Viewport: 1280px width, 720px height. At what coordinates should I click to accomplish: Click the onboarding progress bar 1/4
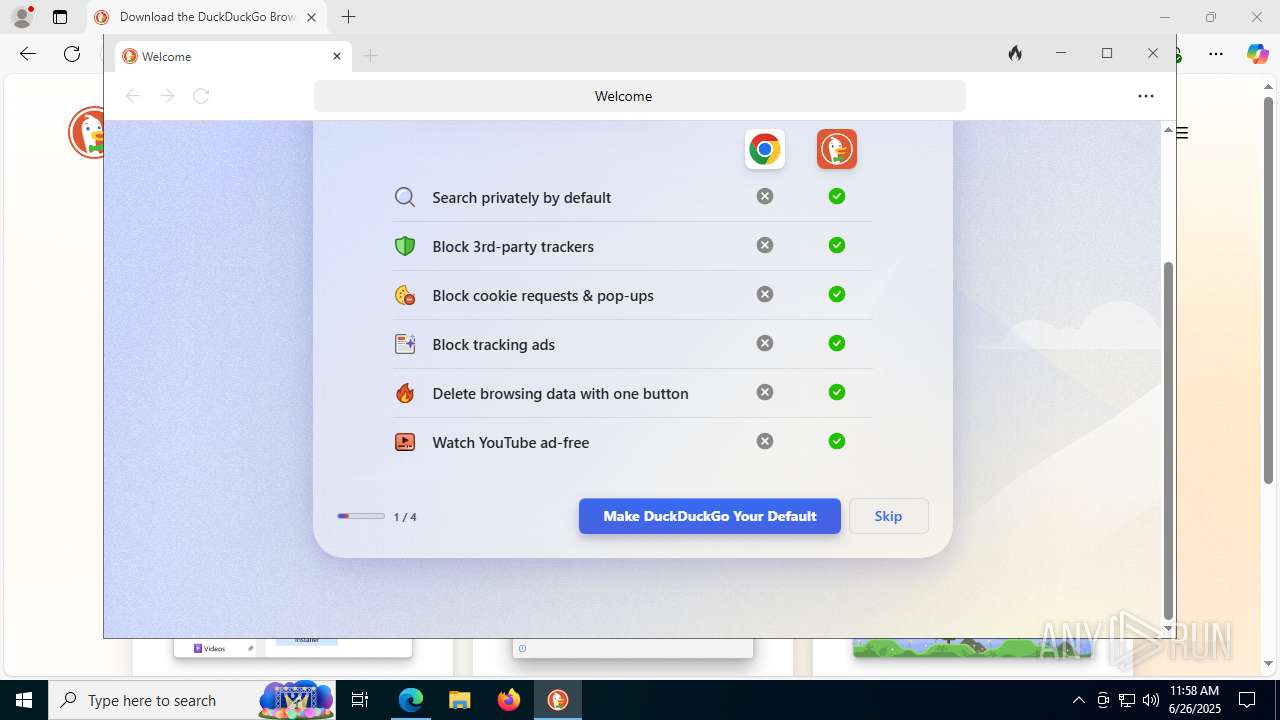pyautogui.click(x=361, y=516)
